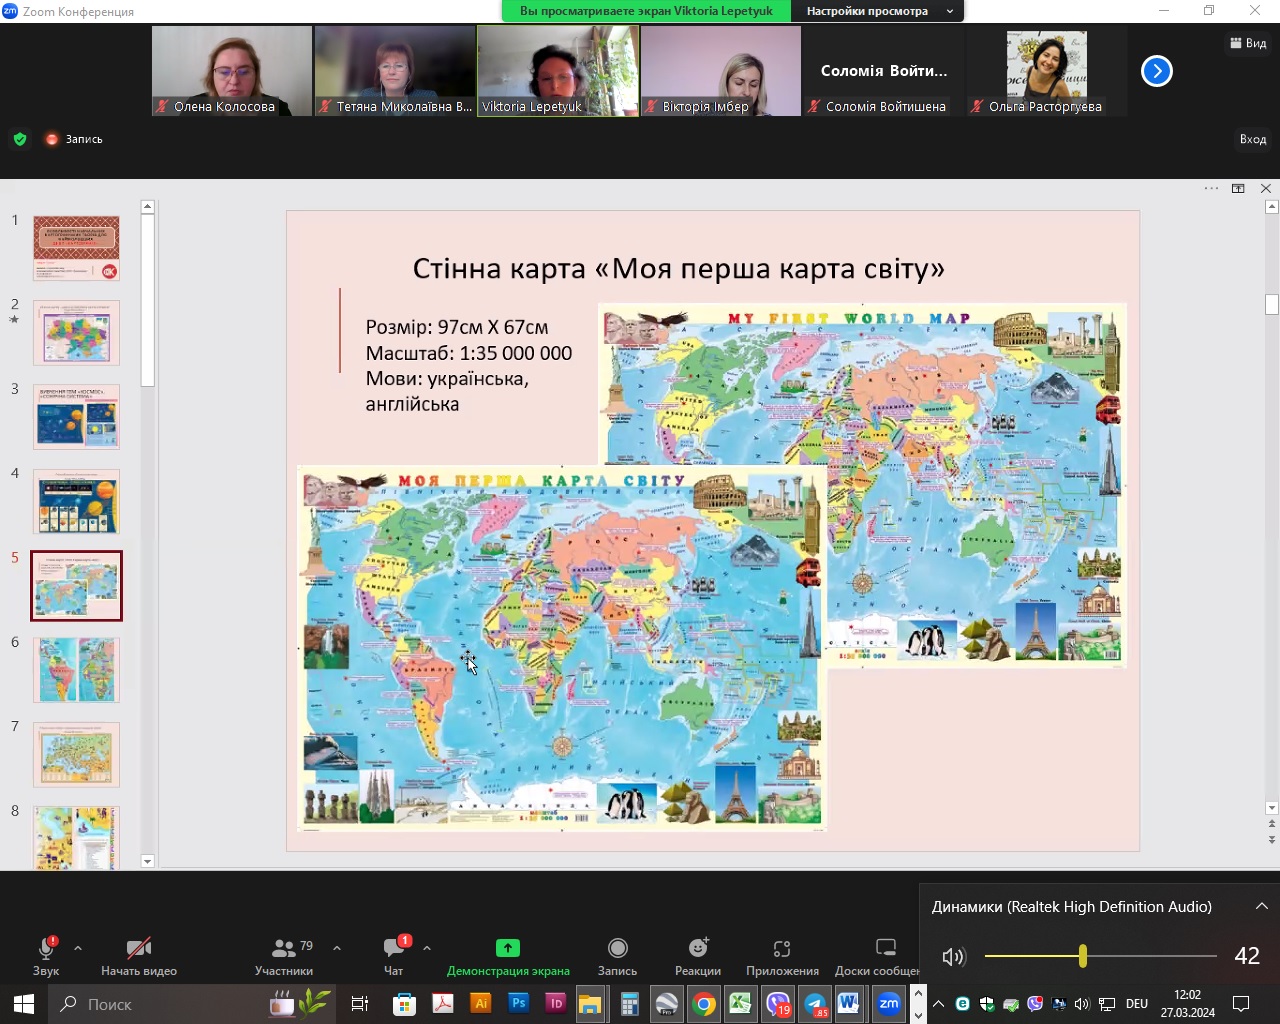Open the Вид view menu

(1248, 43)
